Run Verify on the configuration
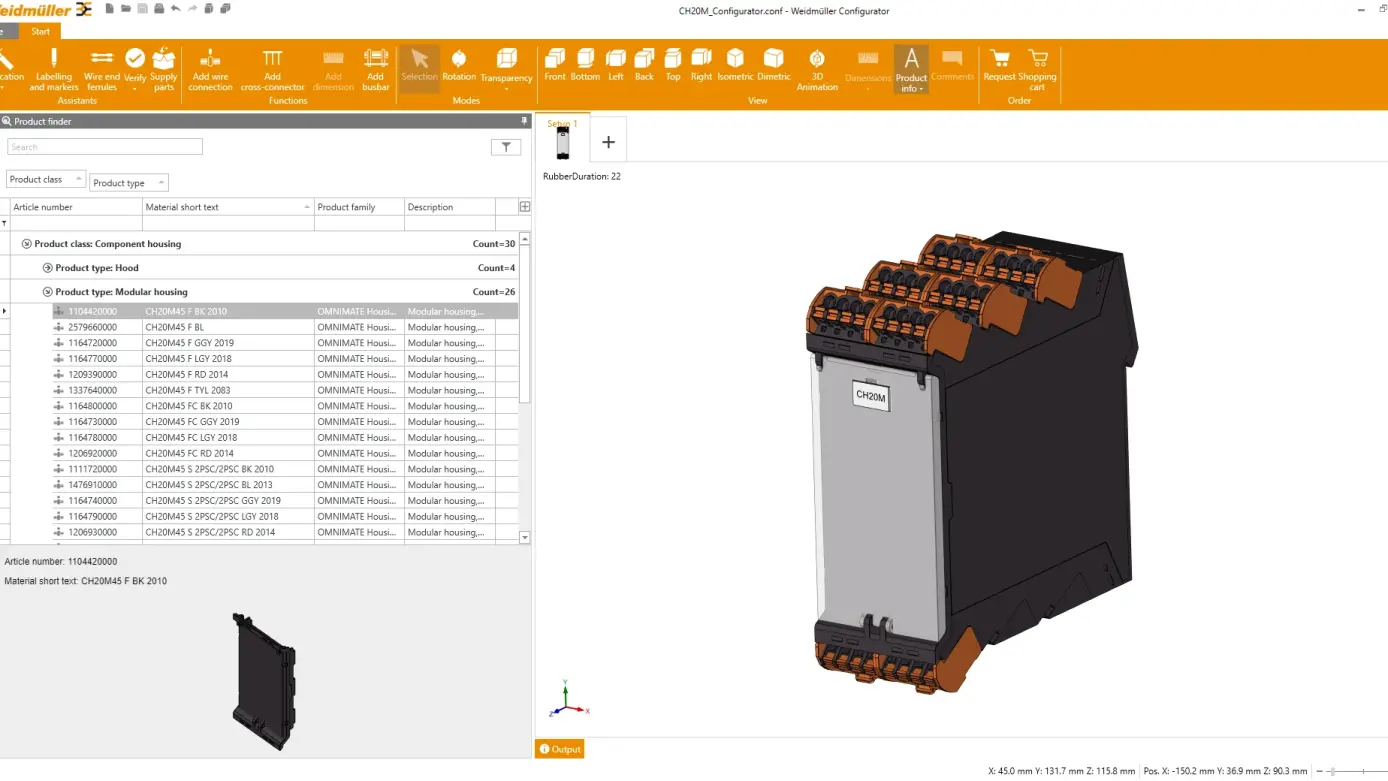1388x781 pixels. click(x=135, y=63)
